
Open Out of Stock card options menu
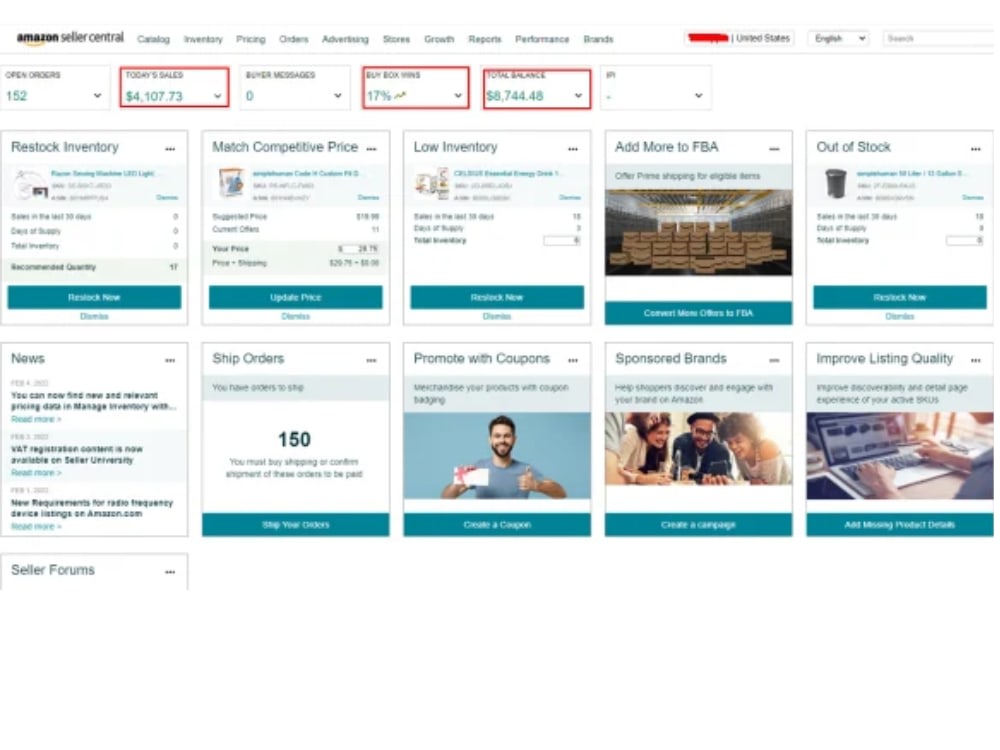coord(976,149)
